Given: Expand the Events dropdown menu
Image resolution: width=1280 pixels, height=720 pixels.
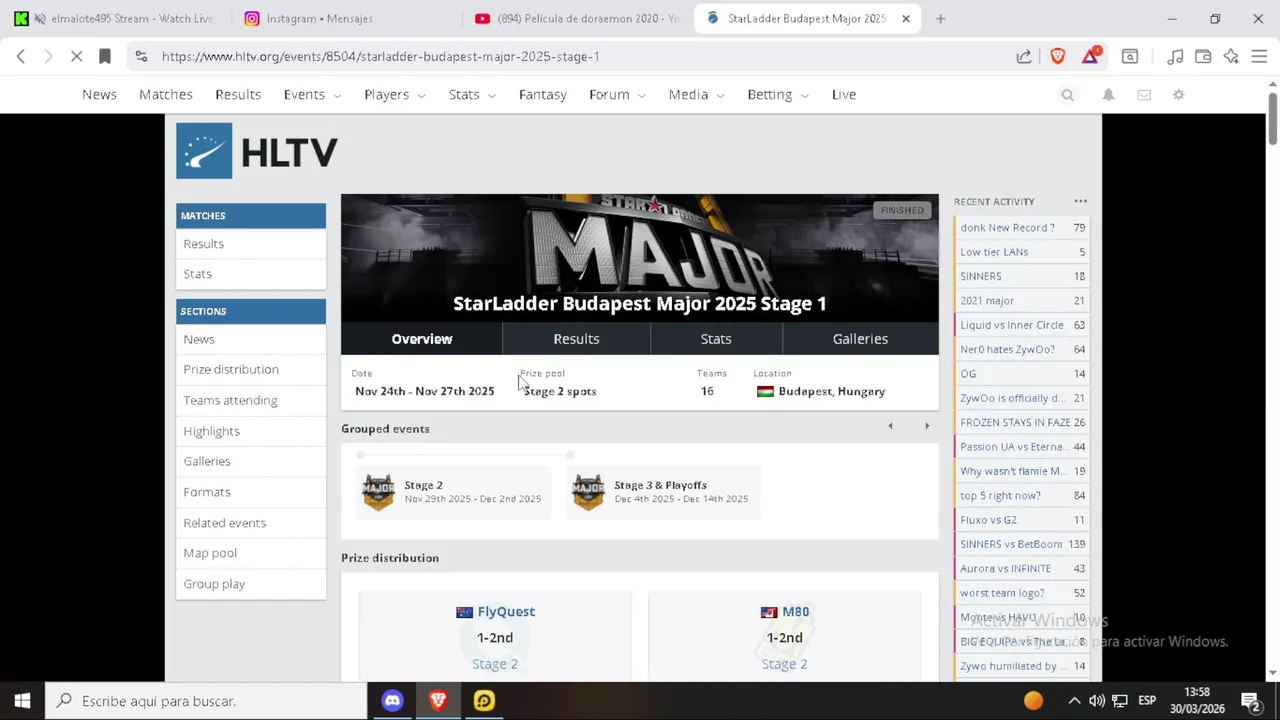Looking at the screenshot, I should point(312,95).
